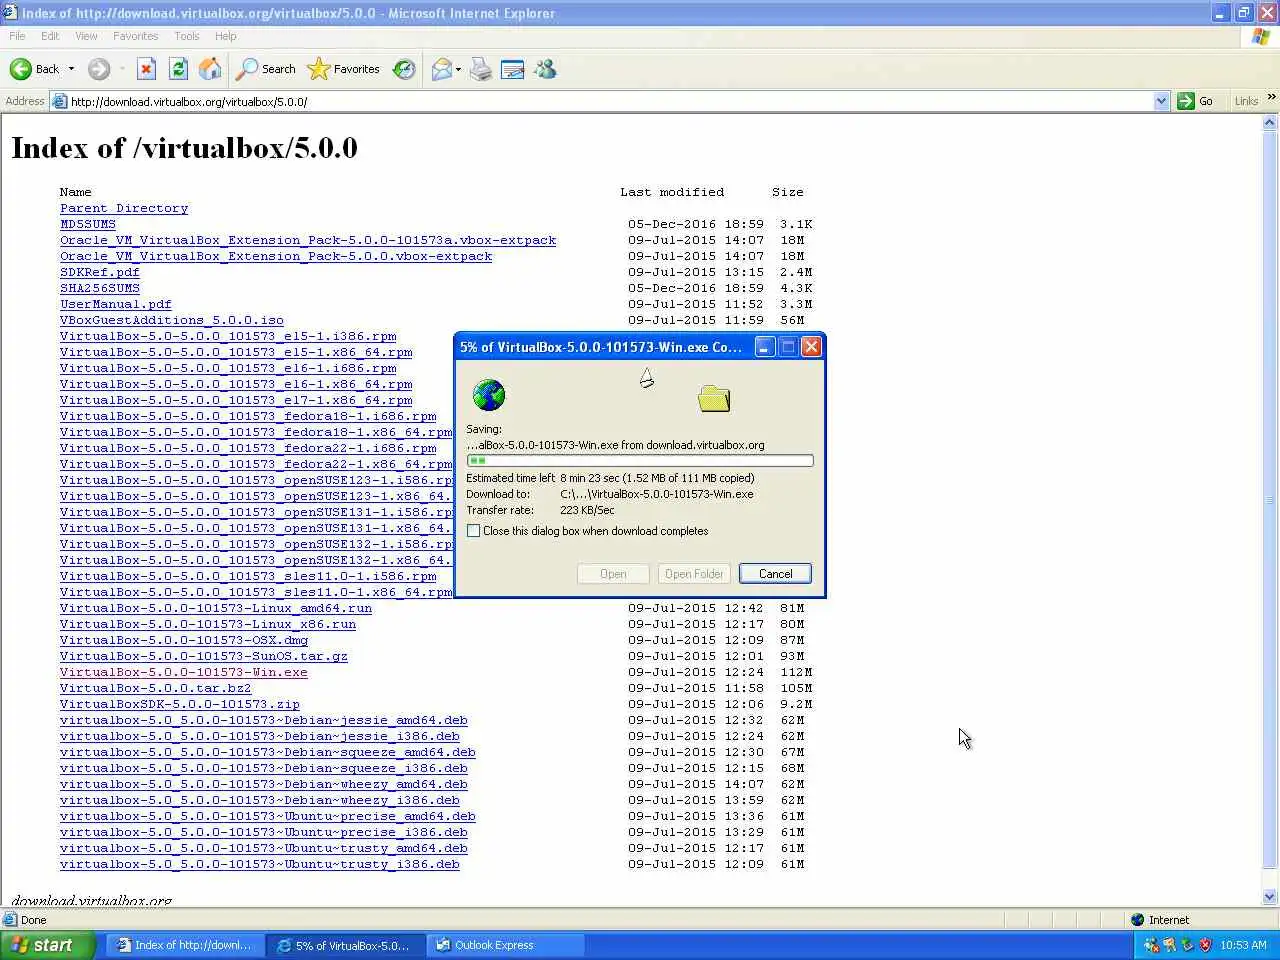Click the Start button

(x=48, y=945)
